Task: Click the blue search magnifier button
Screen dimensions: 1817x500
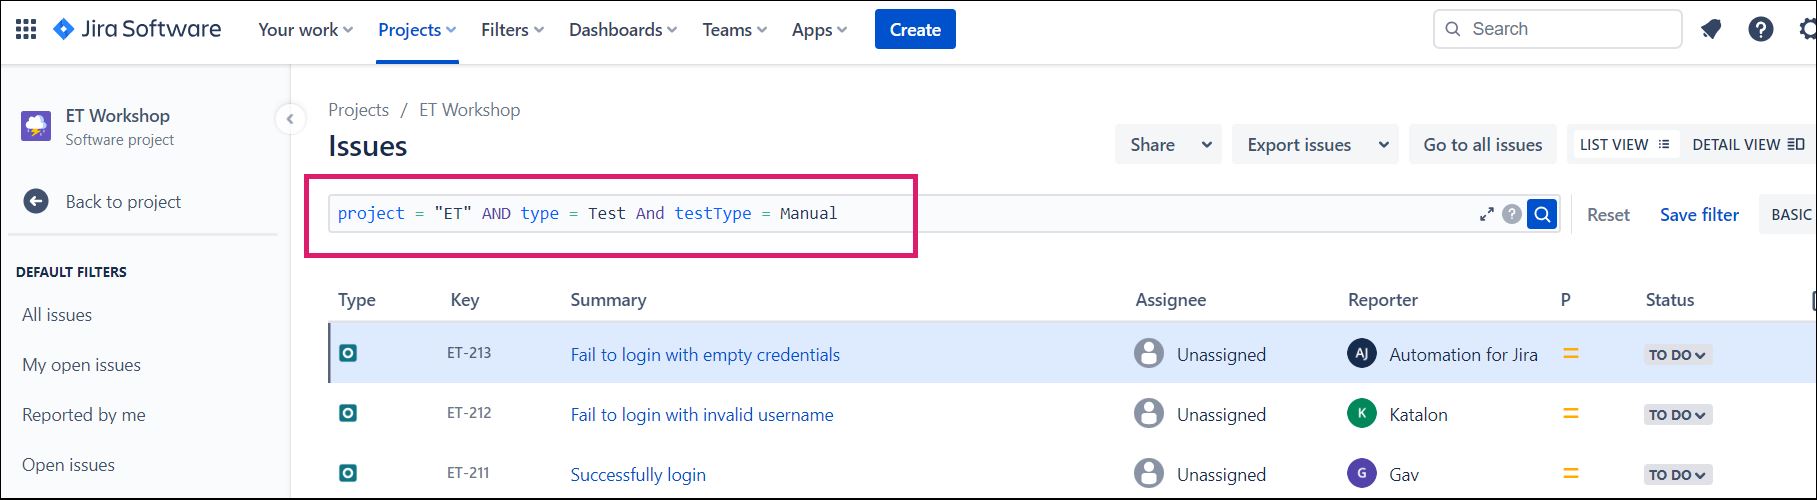Action: click(x=1541, y=214)
